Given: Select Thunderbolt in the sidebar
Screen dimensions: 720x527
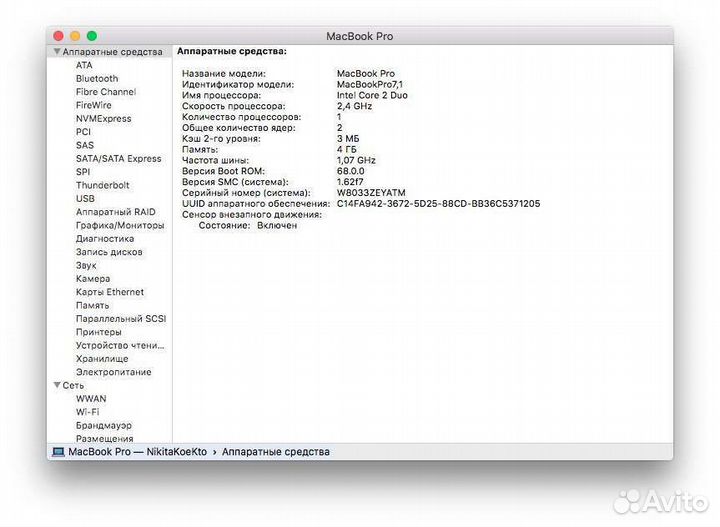Looking at the screenshot, I should click(x=102, y=185).
